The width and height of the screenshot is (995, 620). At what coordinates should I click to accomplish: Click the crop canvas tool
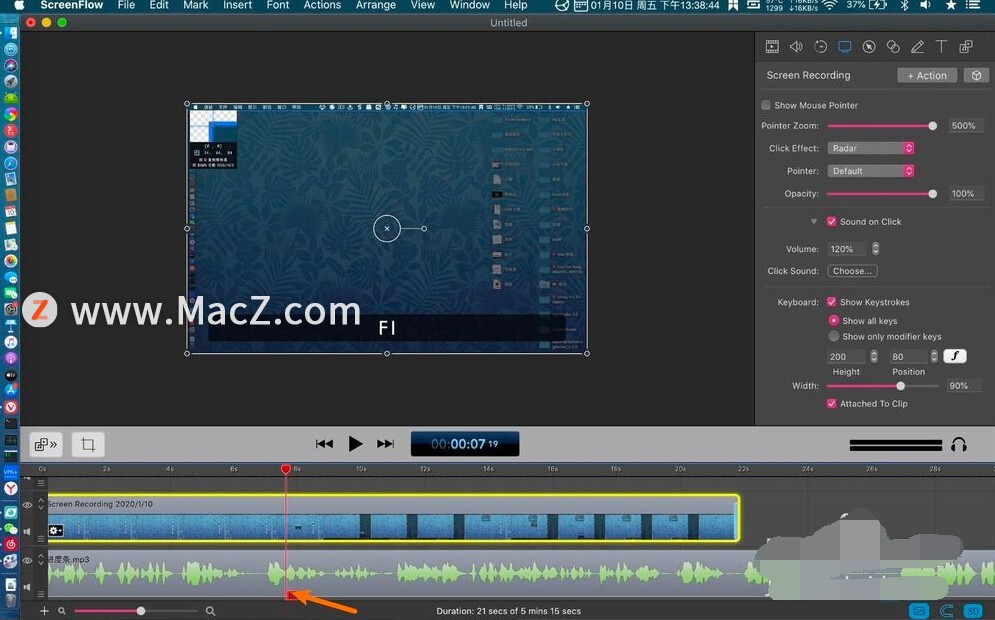(x=88, y=444)
